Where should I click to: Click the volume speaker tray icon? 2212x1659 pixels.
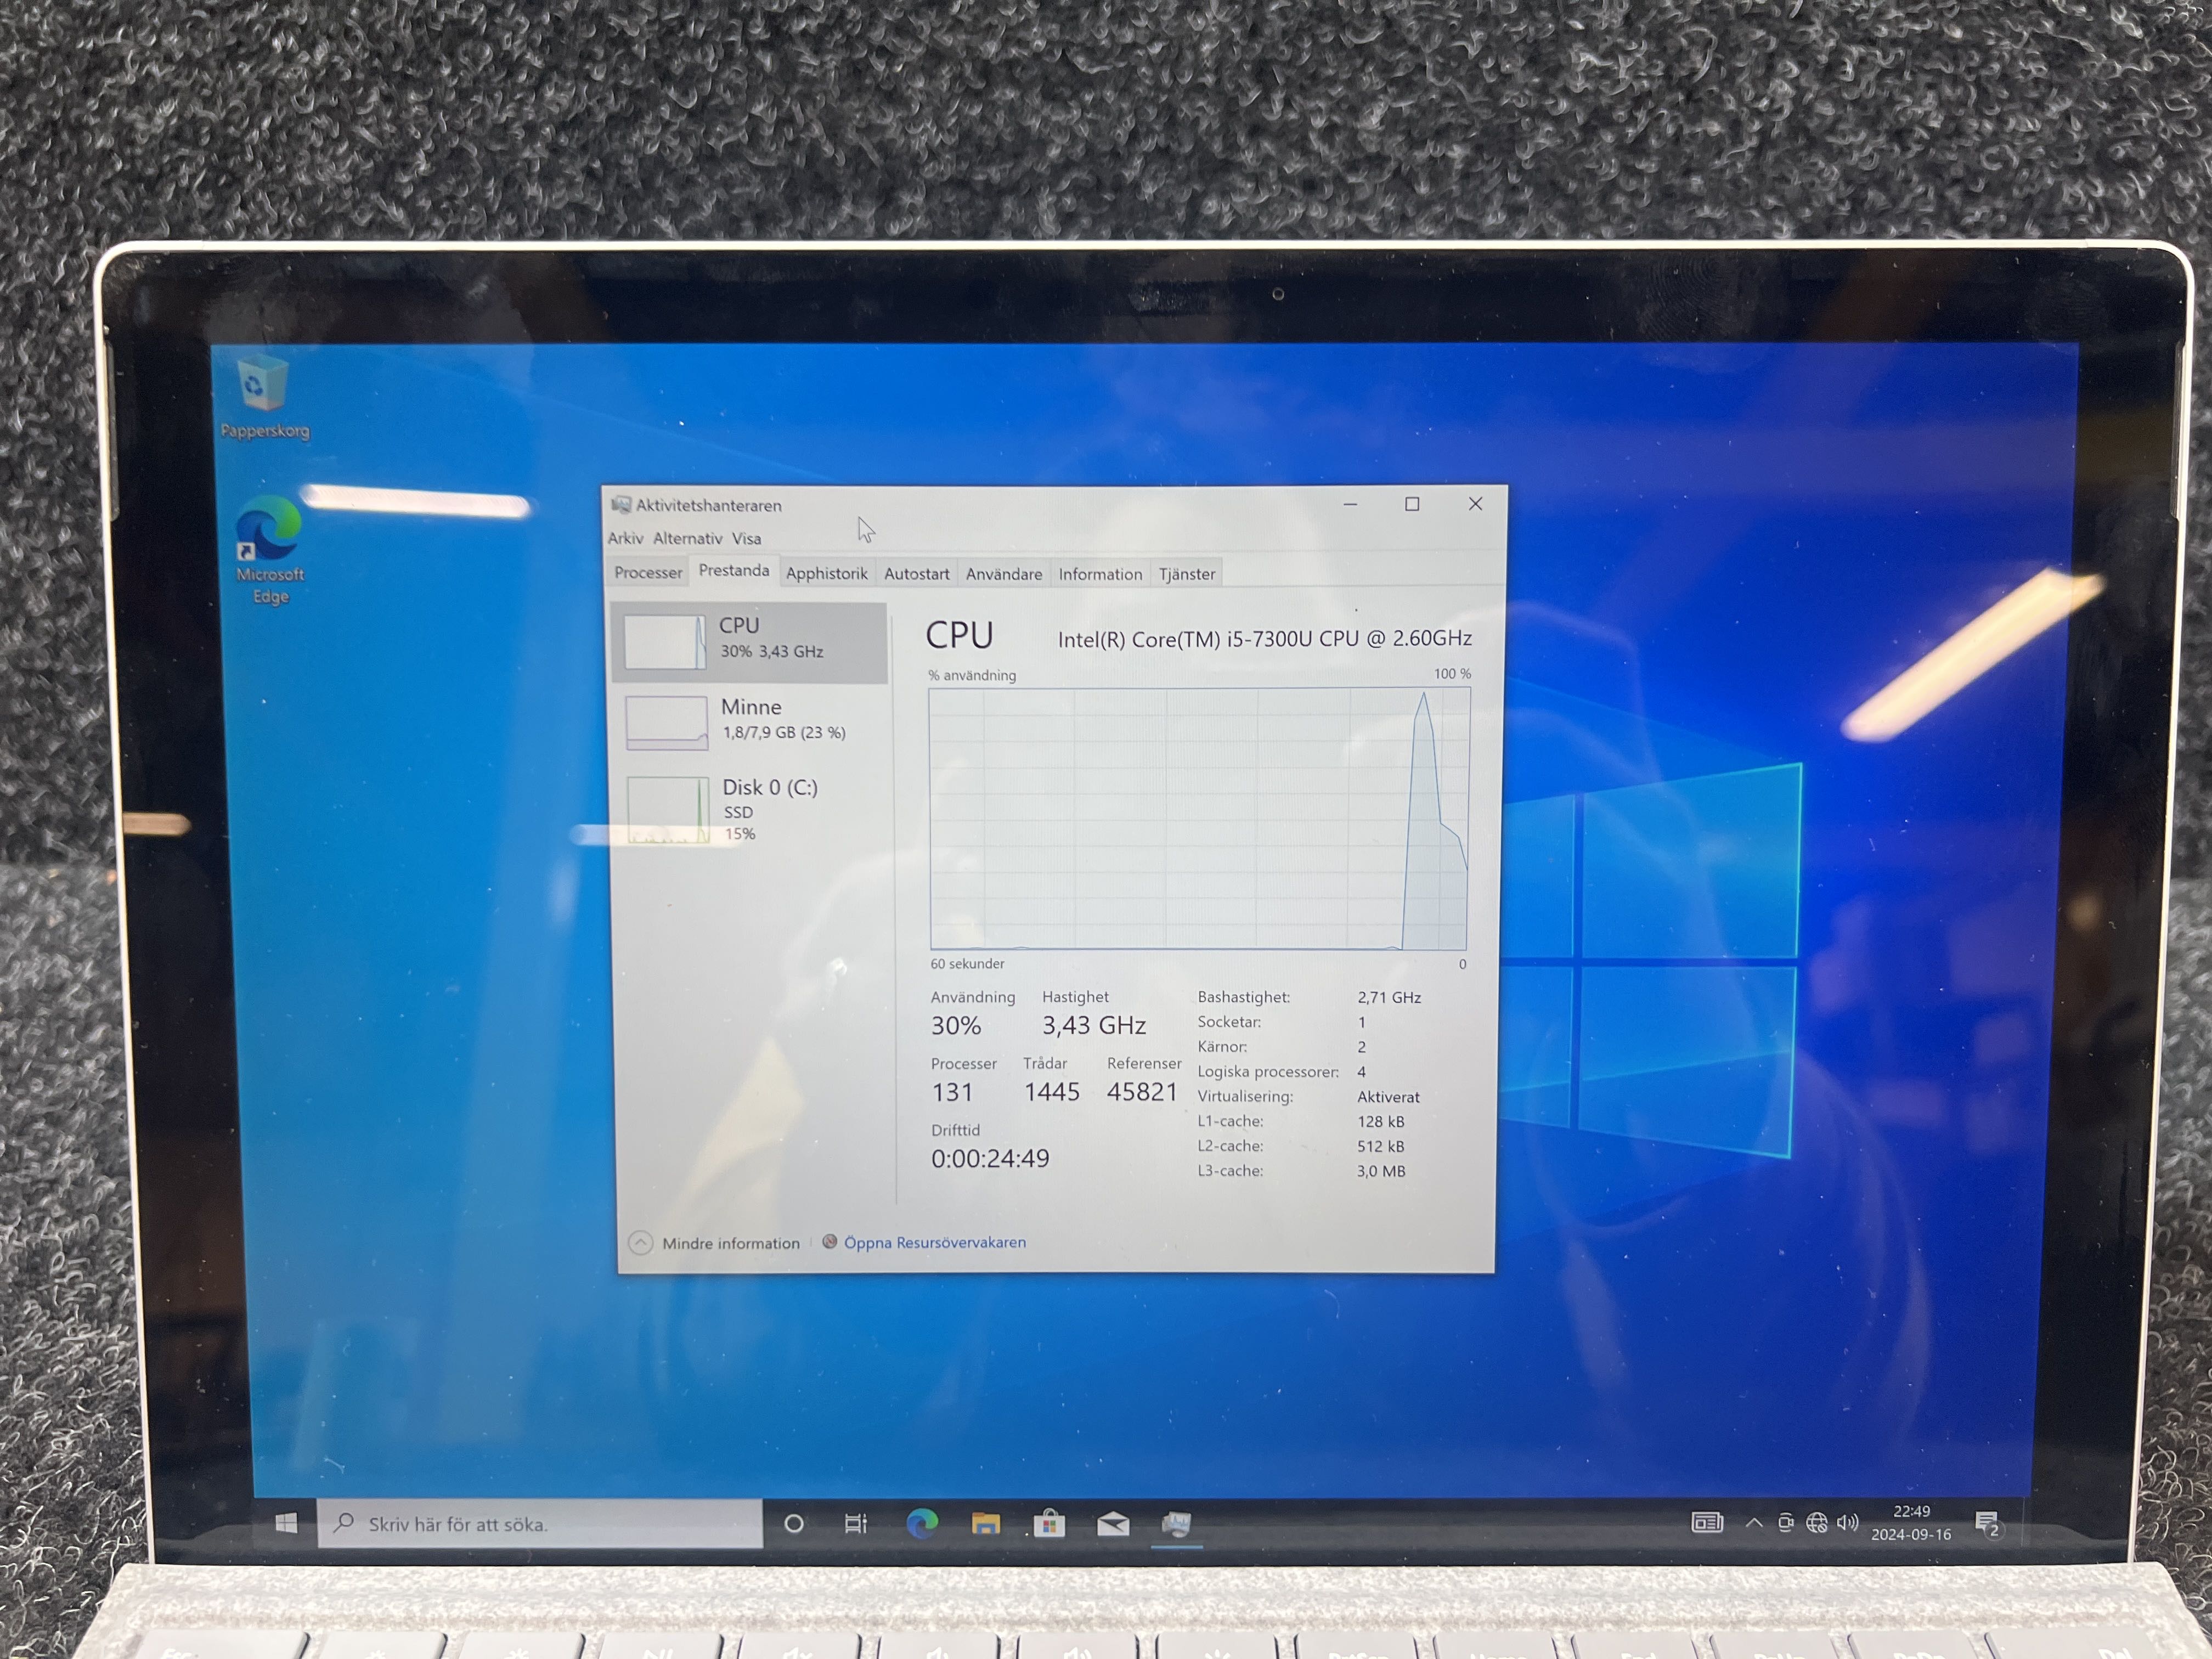click(x=1847, y=1522)
